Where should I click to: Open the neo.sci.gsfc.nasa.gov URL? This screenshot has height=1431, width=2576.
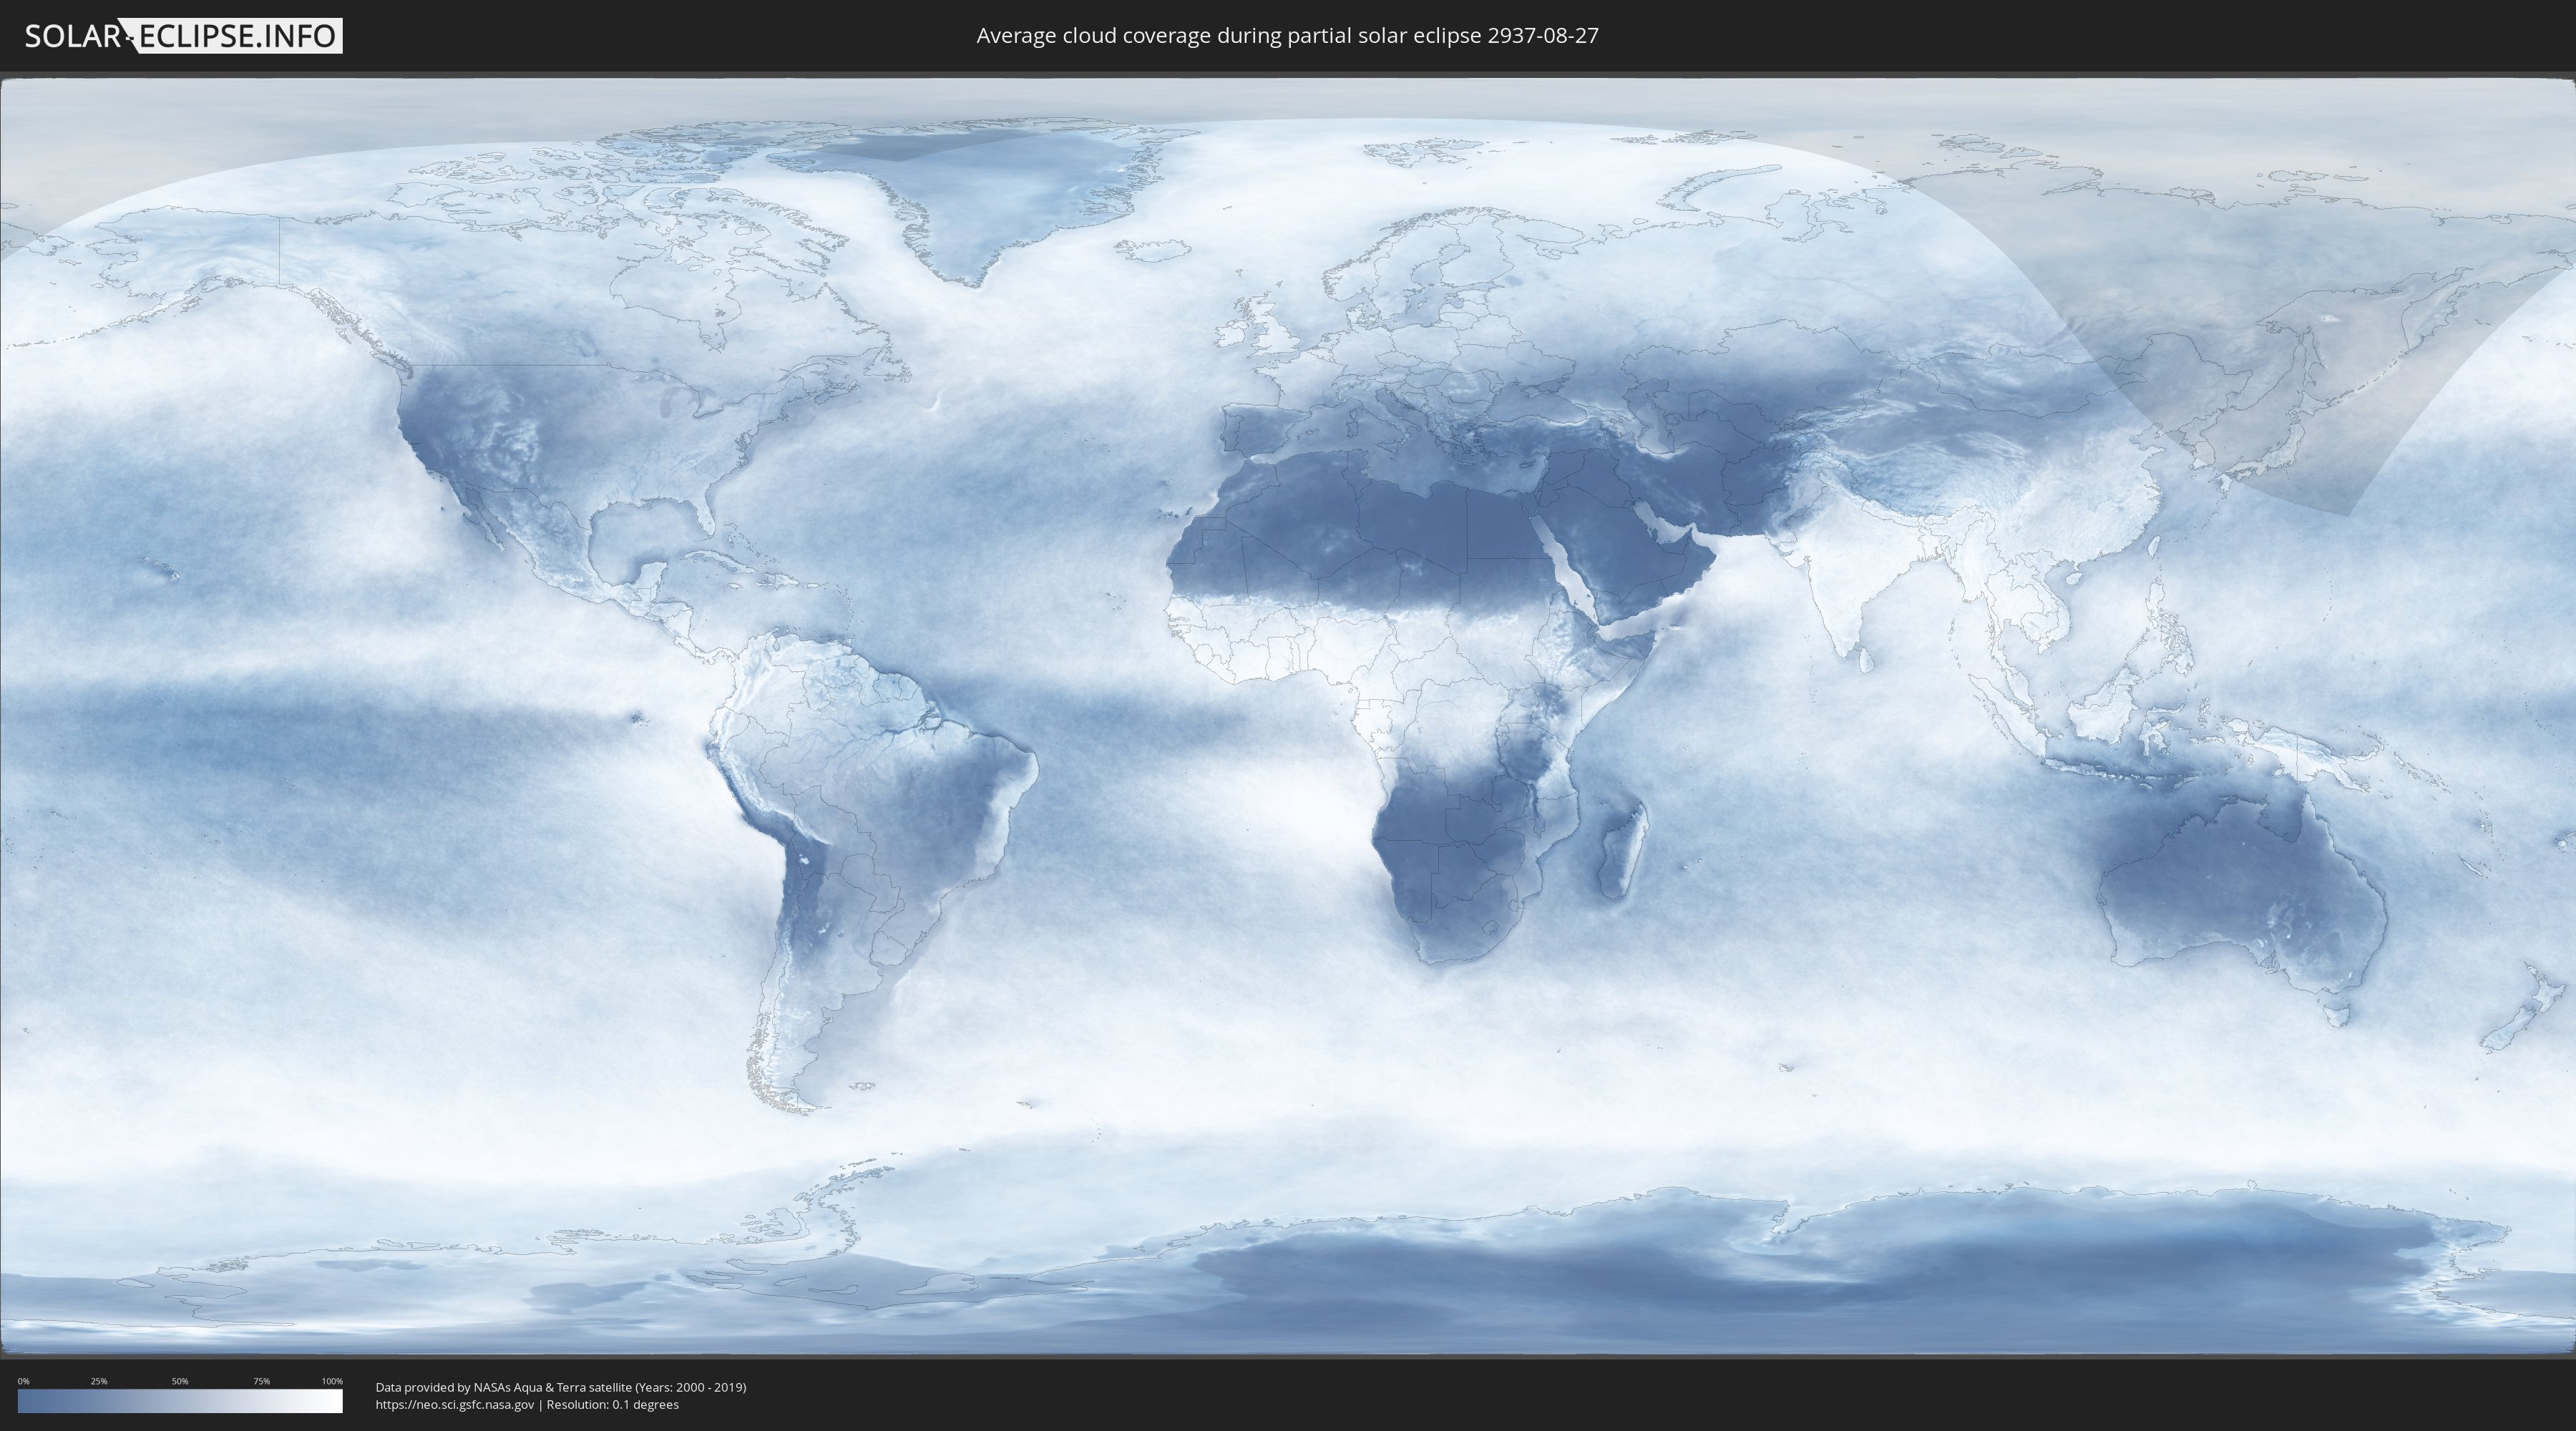pyautogui.click(x=454, y=1404)
